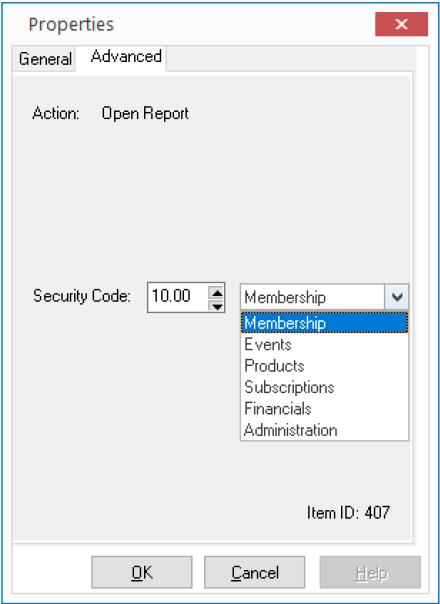Switch to the General tab
This screenshot has height=604, width=440.
[x=45, y=59]
